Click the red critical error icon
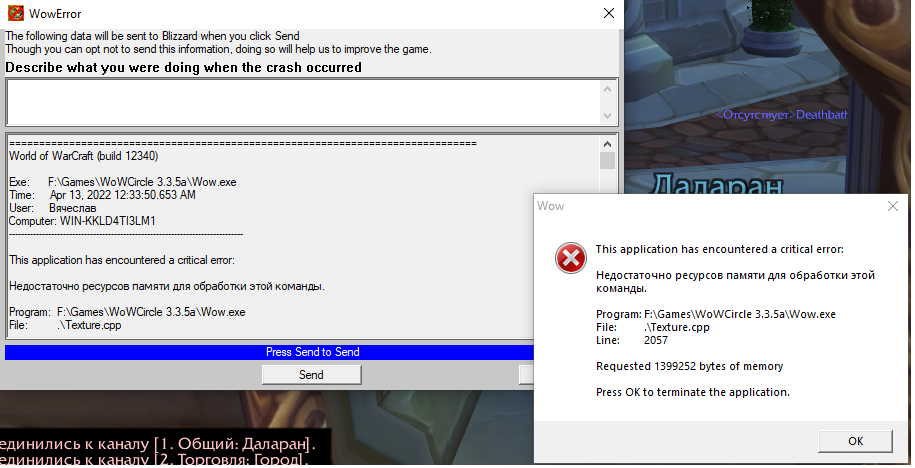915x468 pixels. [570, 260]
